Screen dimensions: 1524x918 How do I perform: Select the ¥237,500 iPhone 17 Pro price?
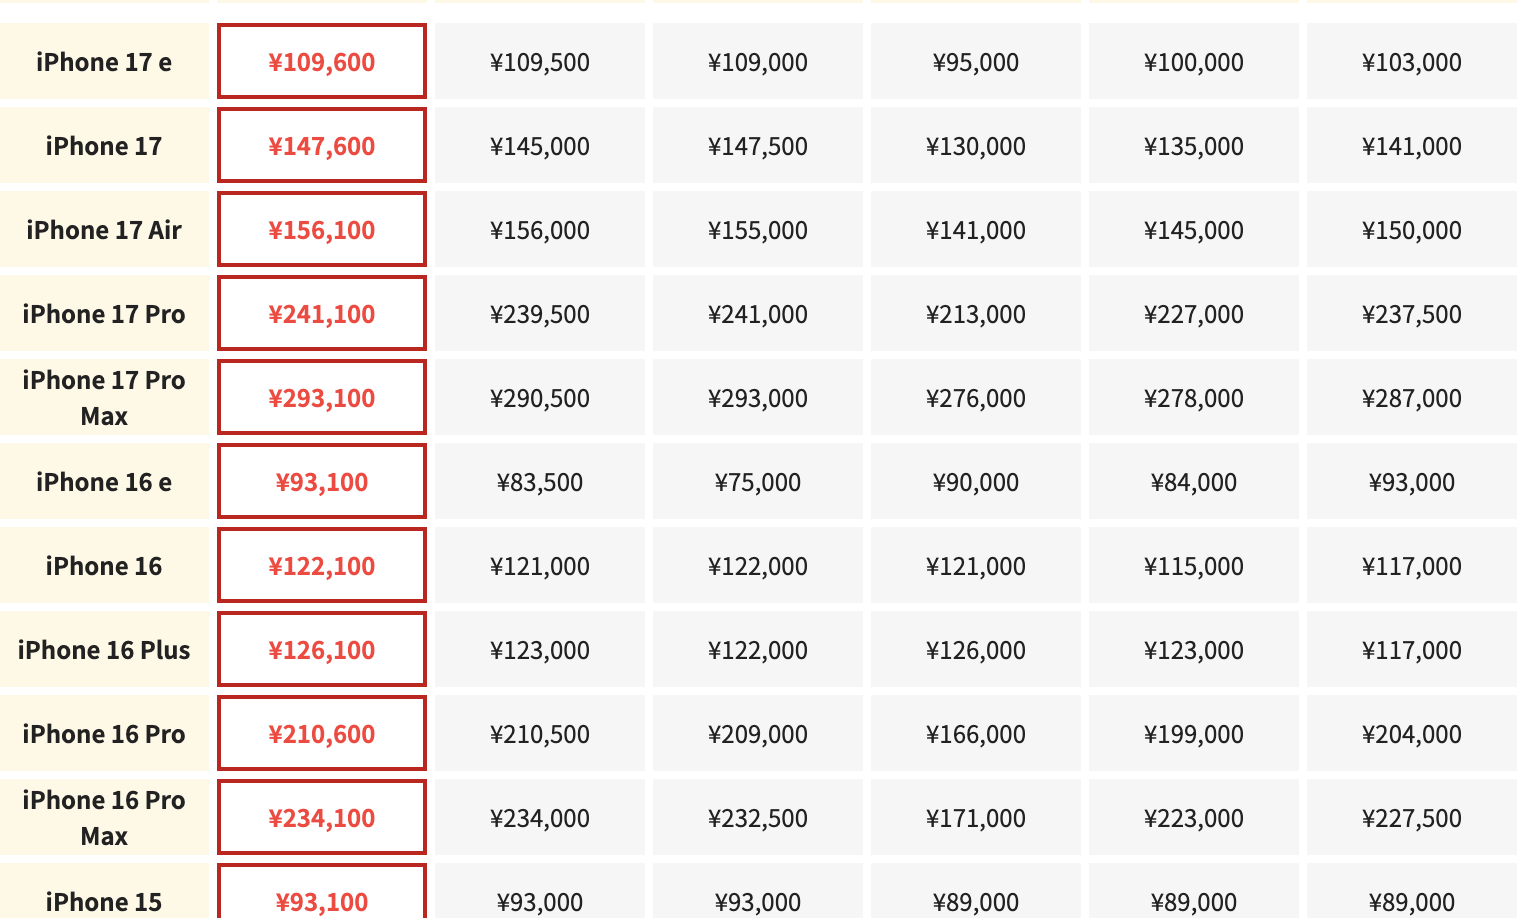click(1412, 314)
